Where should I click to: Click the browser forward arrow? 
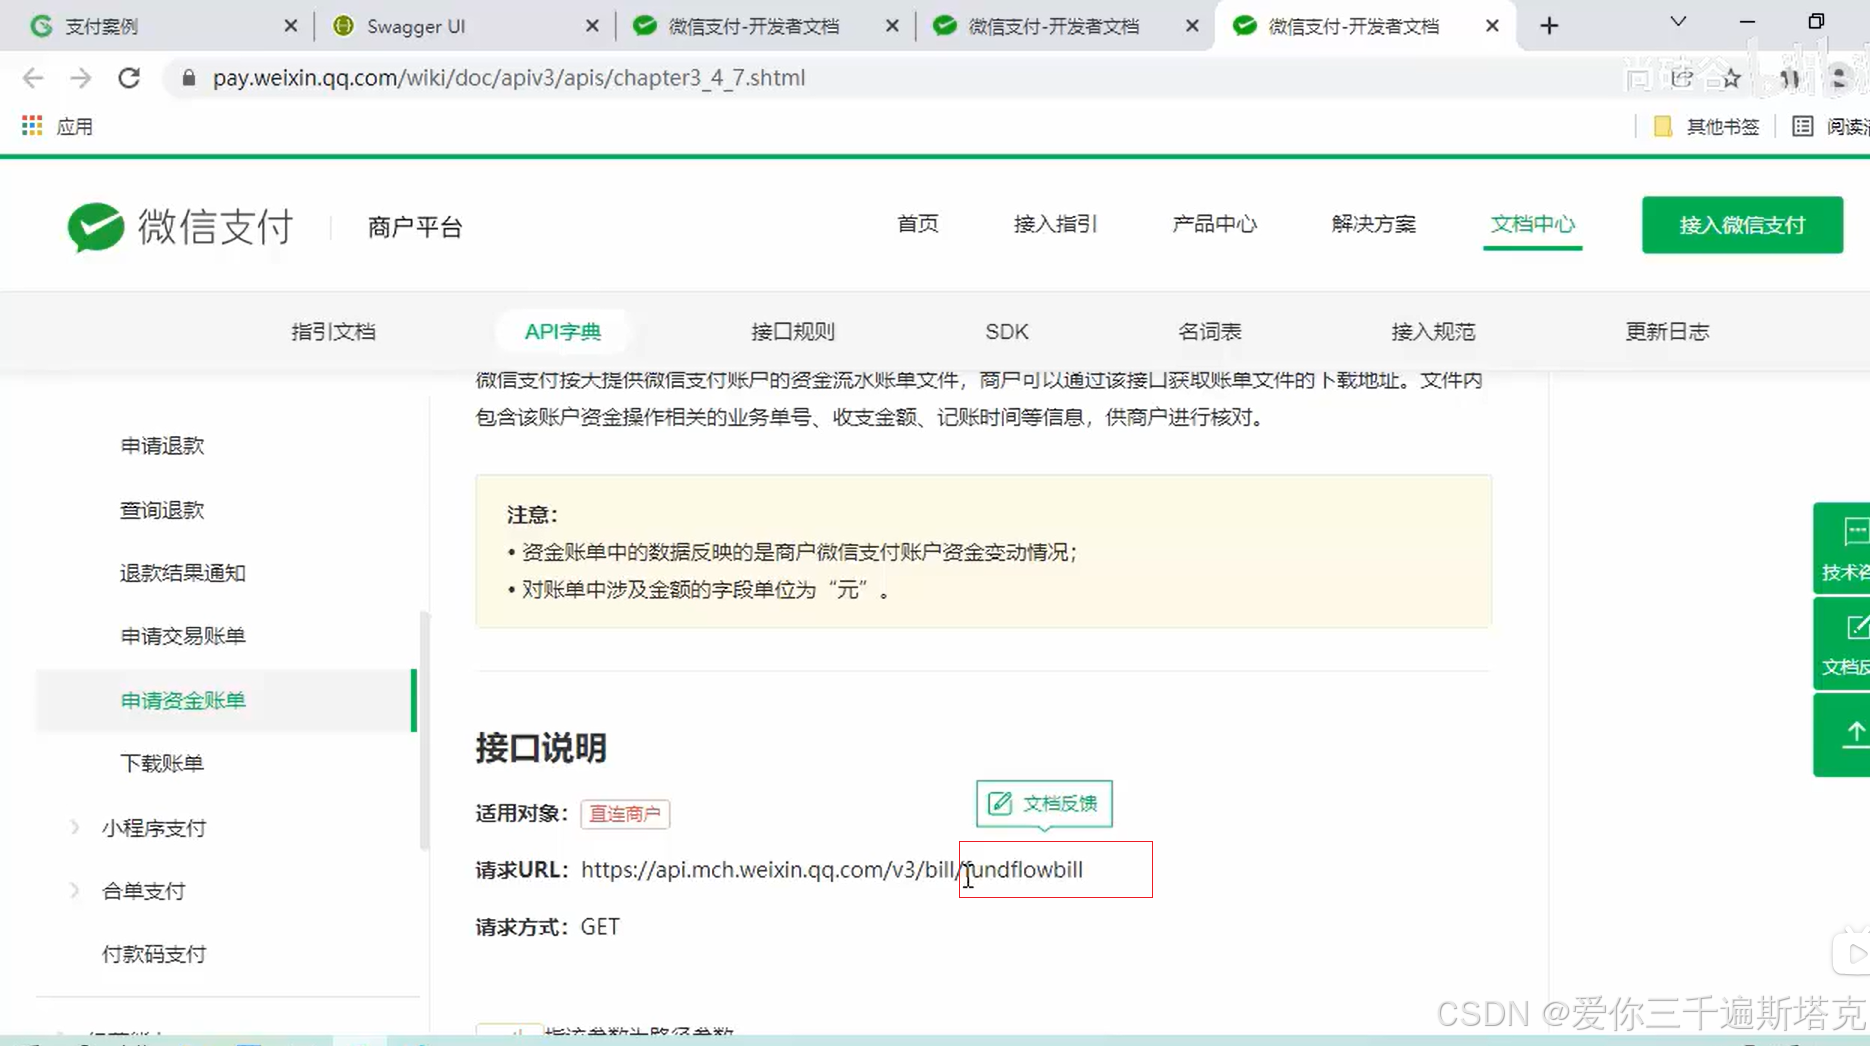pyautogui.click(x=81, y=78)
